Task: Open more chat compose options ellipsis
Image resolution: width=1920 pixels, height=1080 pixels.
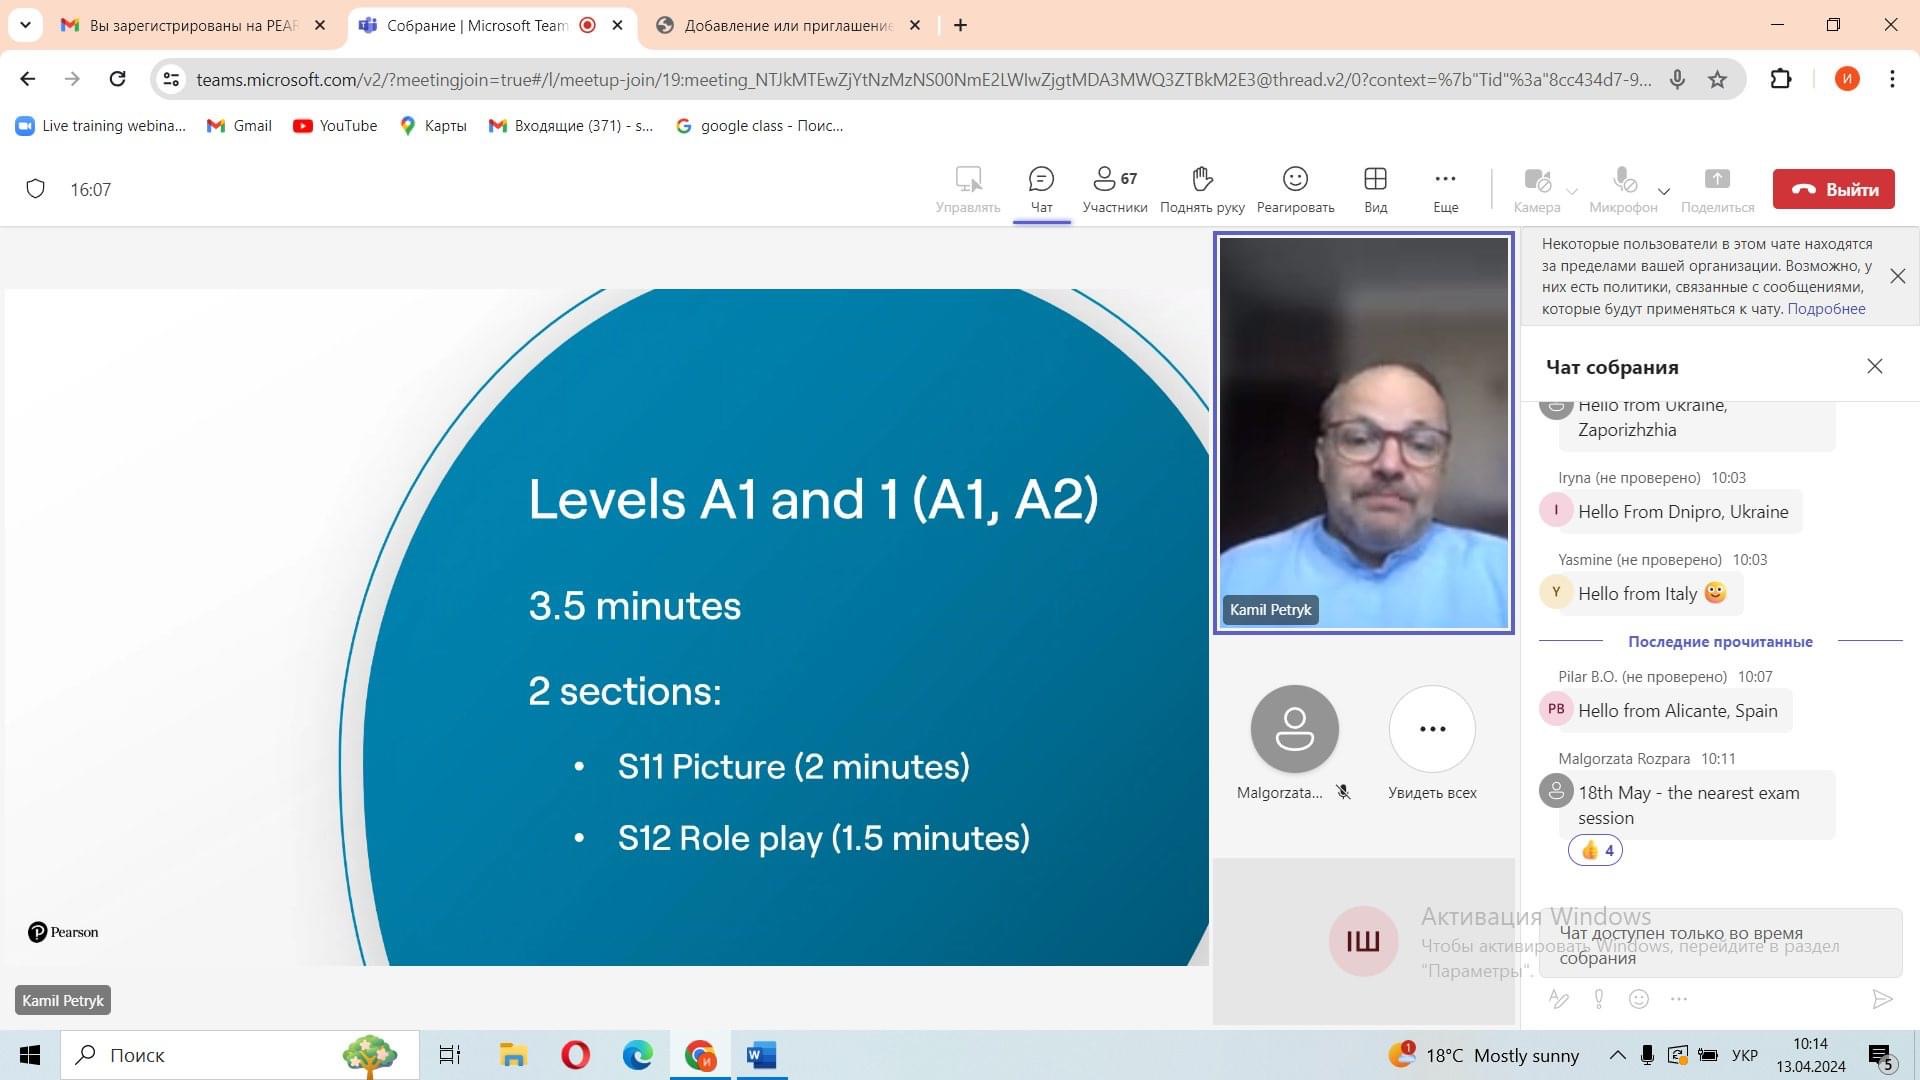Action: pyautogui.click(x=1679, y=998)
